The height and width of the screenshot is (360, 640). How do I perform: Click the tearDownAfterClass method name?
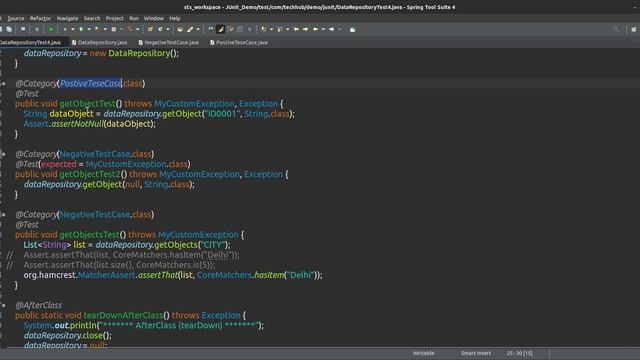(x=123, y=315)
